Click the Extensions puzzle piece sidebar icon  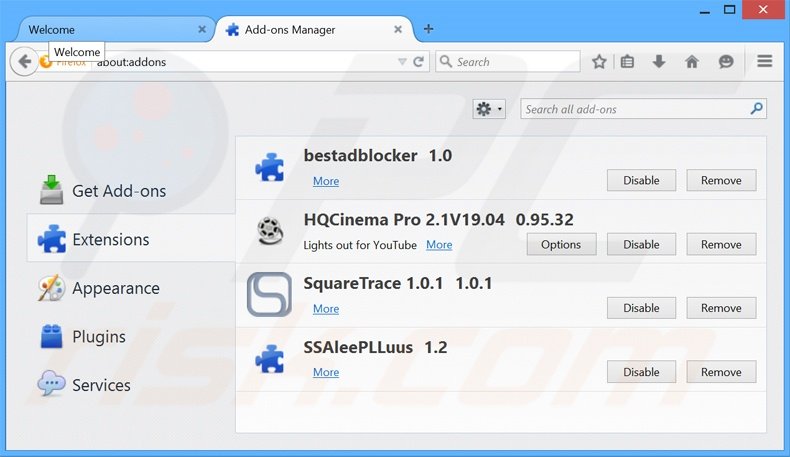click(x=51, y=239)
